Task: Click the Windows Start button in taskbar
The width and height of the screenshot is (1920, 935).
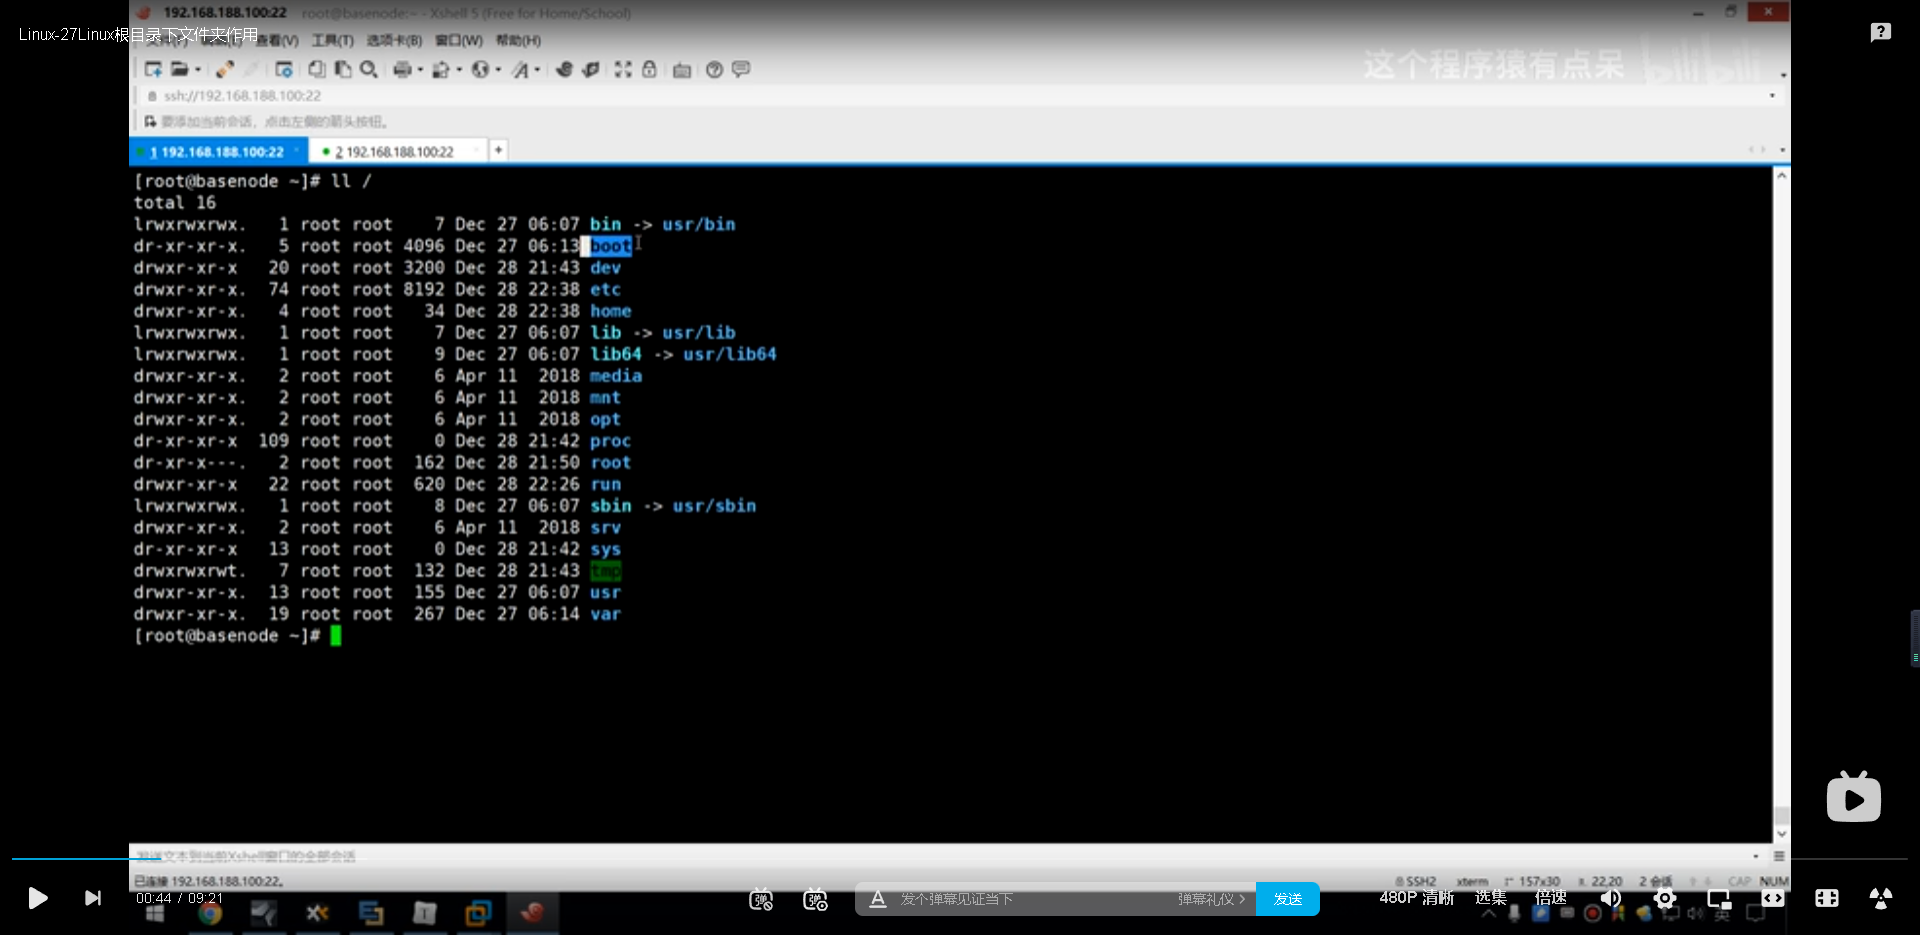Action: pos(155,913)
